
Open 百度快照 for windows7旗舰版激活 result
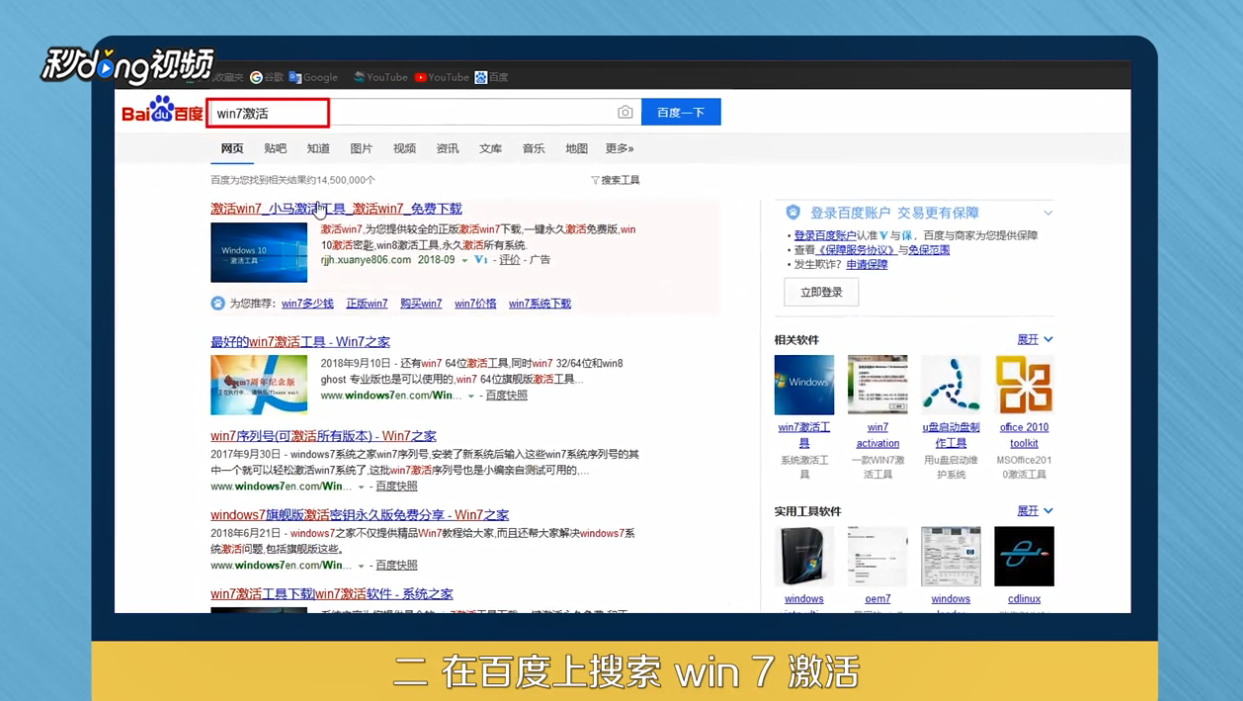(x=396, y=566)
